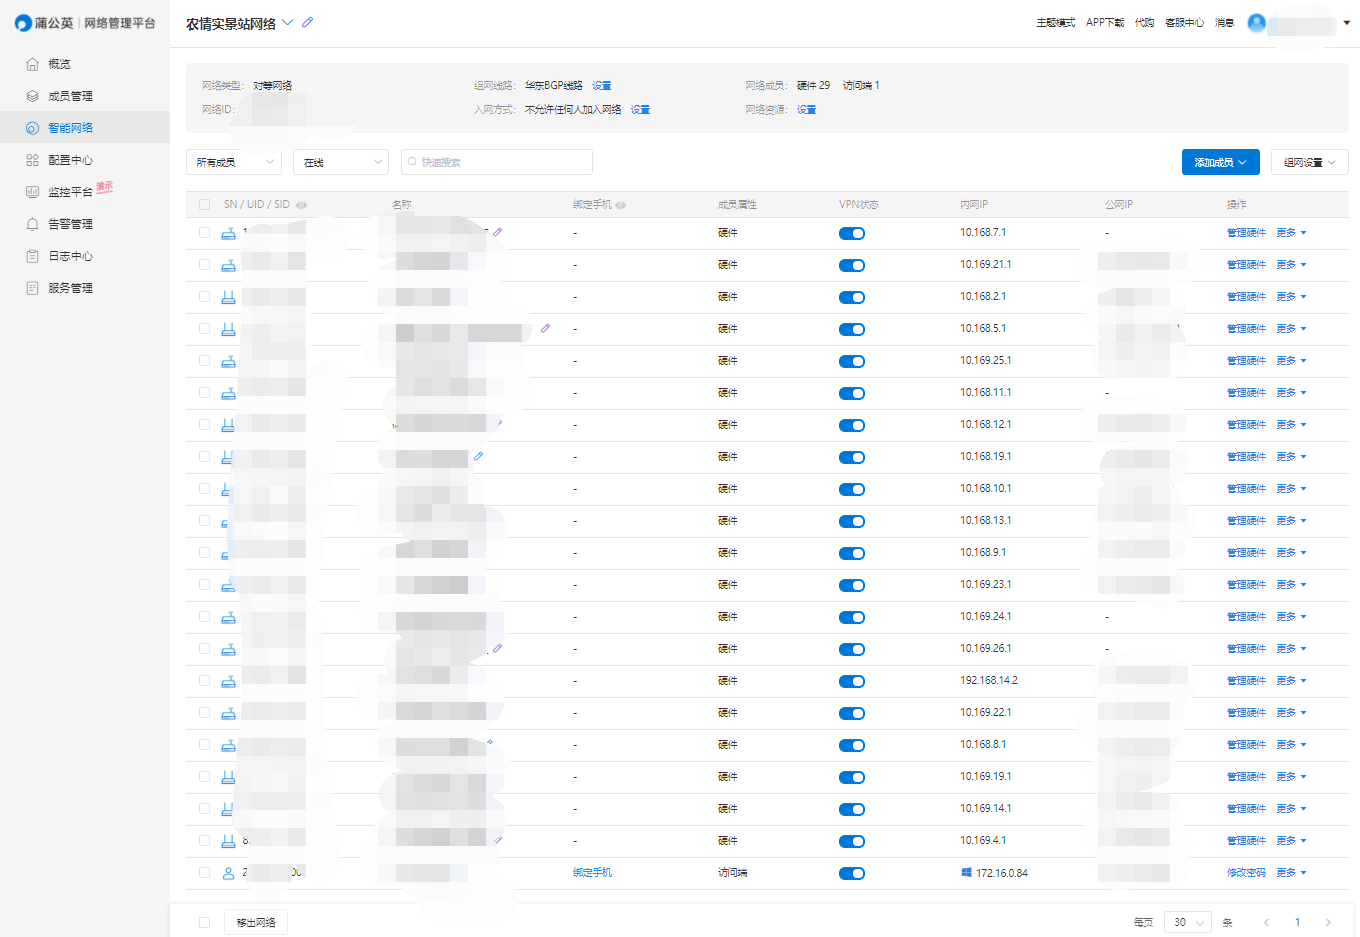The height and width of the screenshot is (937, 1360).
Task: Open 成员管理 in the sidebar menu
Action: [x=70, y=96]
